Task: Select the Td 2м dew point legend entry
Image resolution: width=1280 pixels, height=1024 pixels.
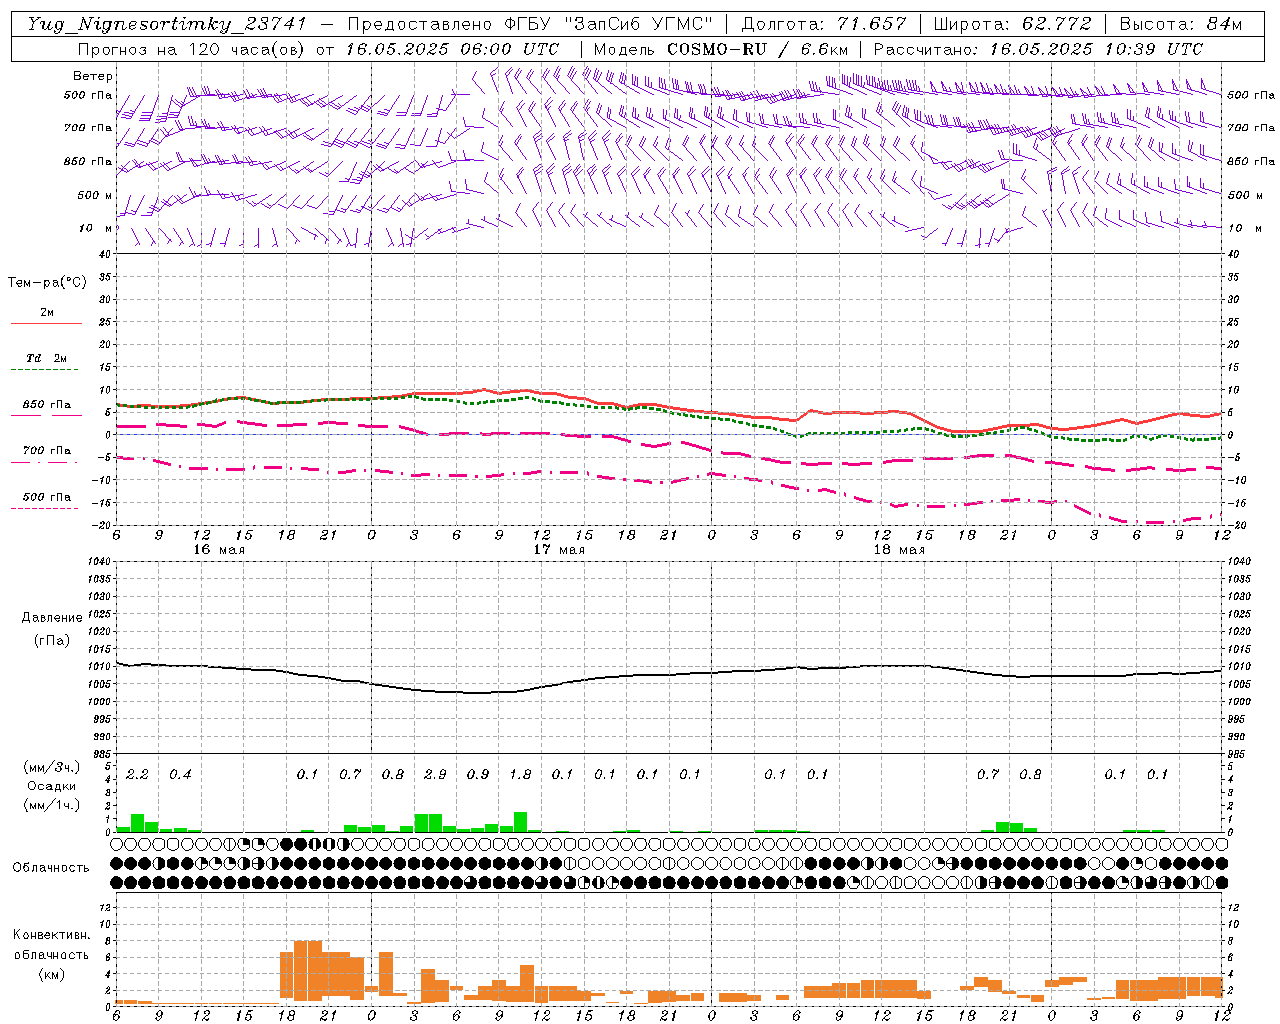Action: (47, 358)
